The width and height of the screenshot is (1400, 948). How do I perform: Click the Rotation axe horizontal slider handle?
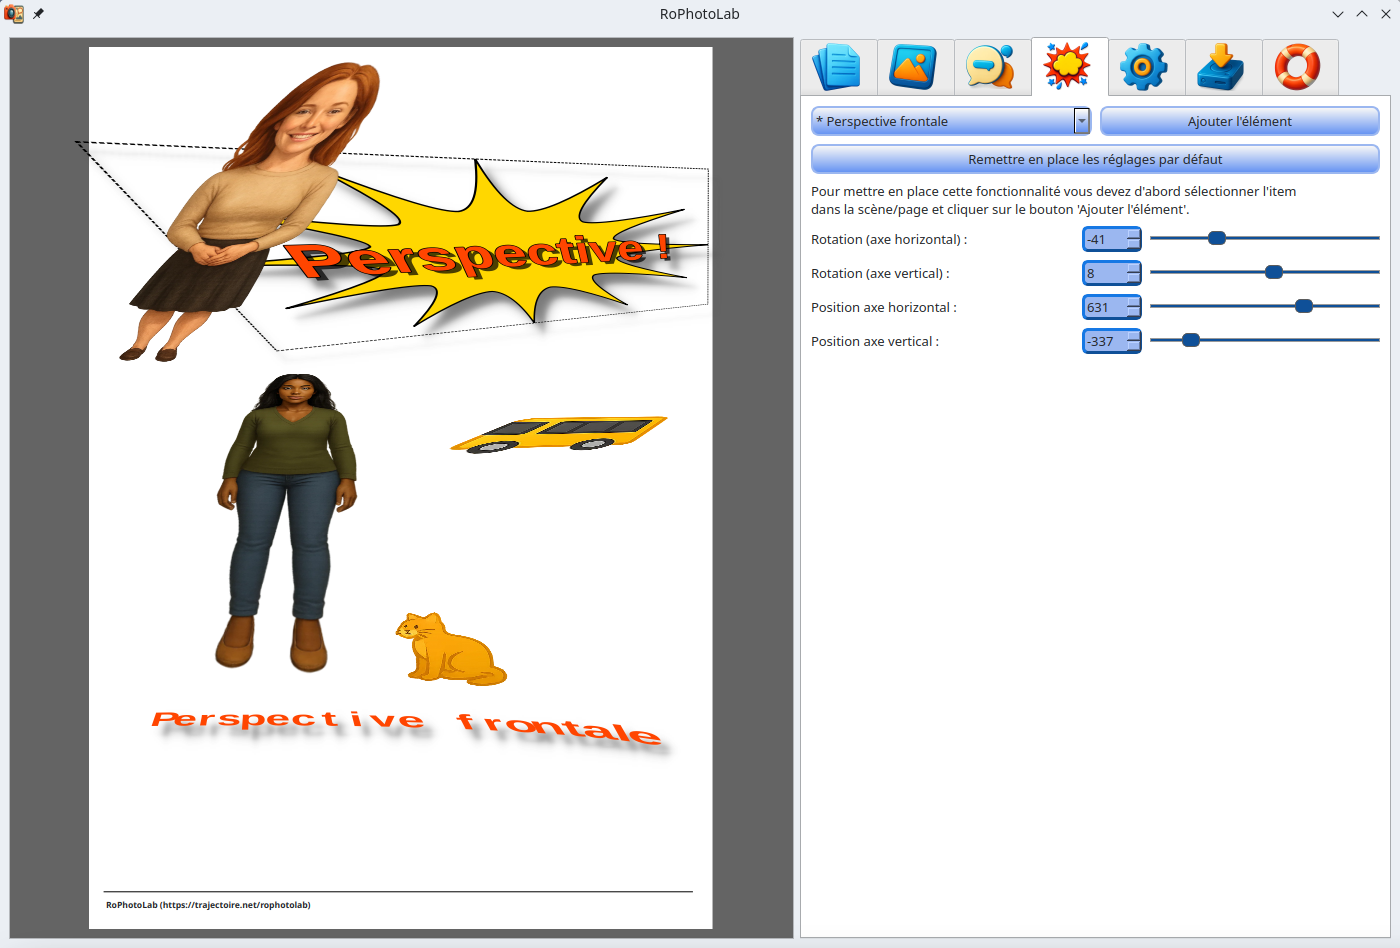[1217, 238]
